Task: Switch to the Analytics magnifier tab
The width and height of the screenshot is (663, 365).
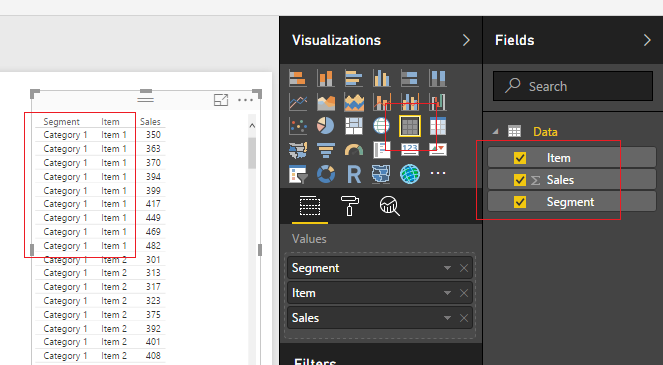Action: pos(389,206)
